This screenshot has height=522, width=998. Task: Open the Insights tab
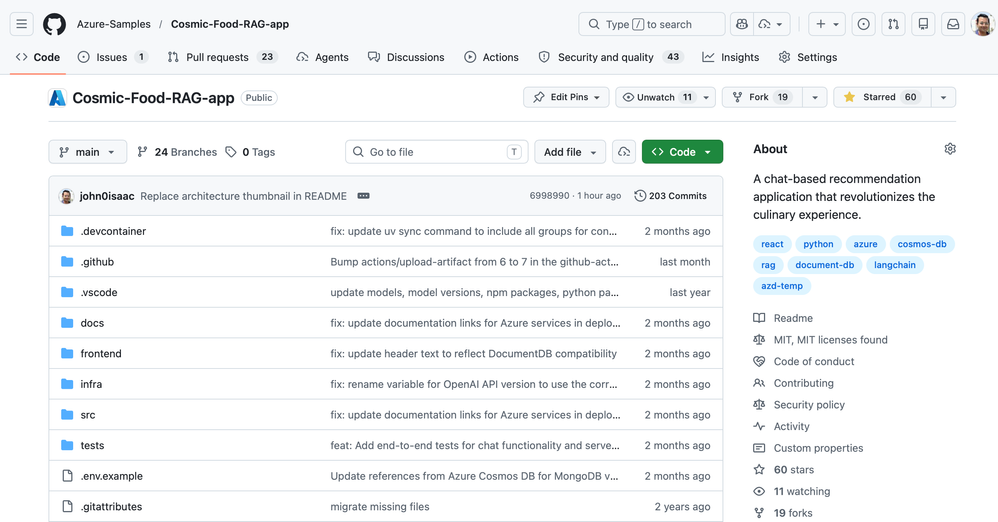pyautogui.click(x=731, y=57)
